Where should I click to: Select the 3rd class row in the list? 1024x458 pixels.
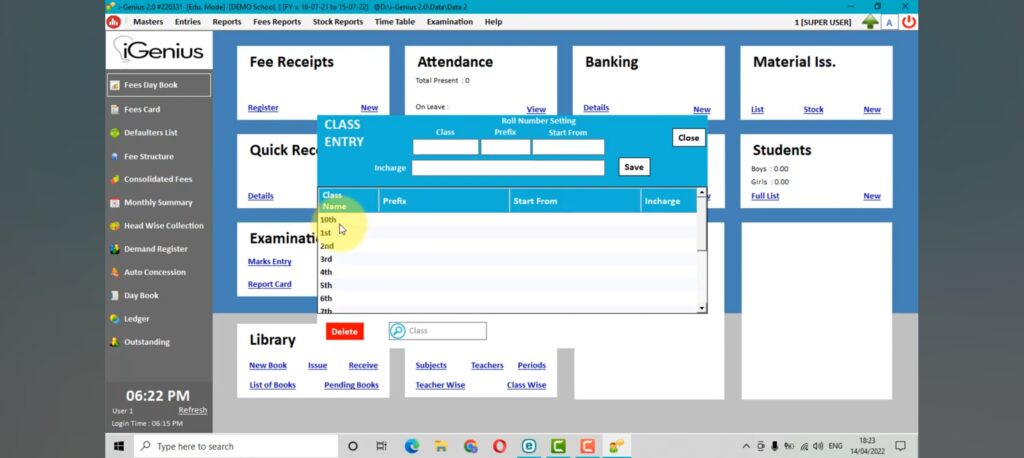click(x=326, y=259)
